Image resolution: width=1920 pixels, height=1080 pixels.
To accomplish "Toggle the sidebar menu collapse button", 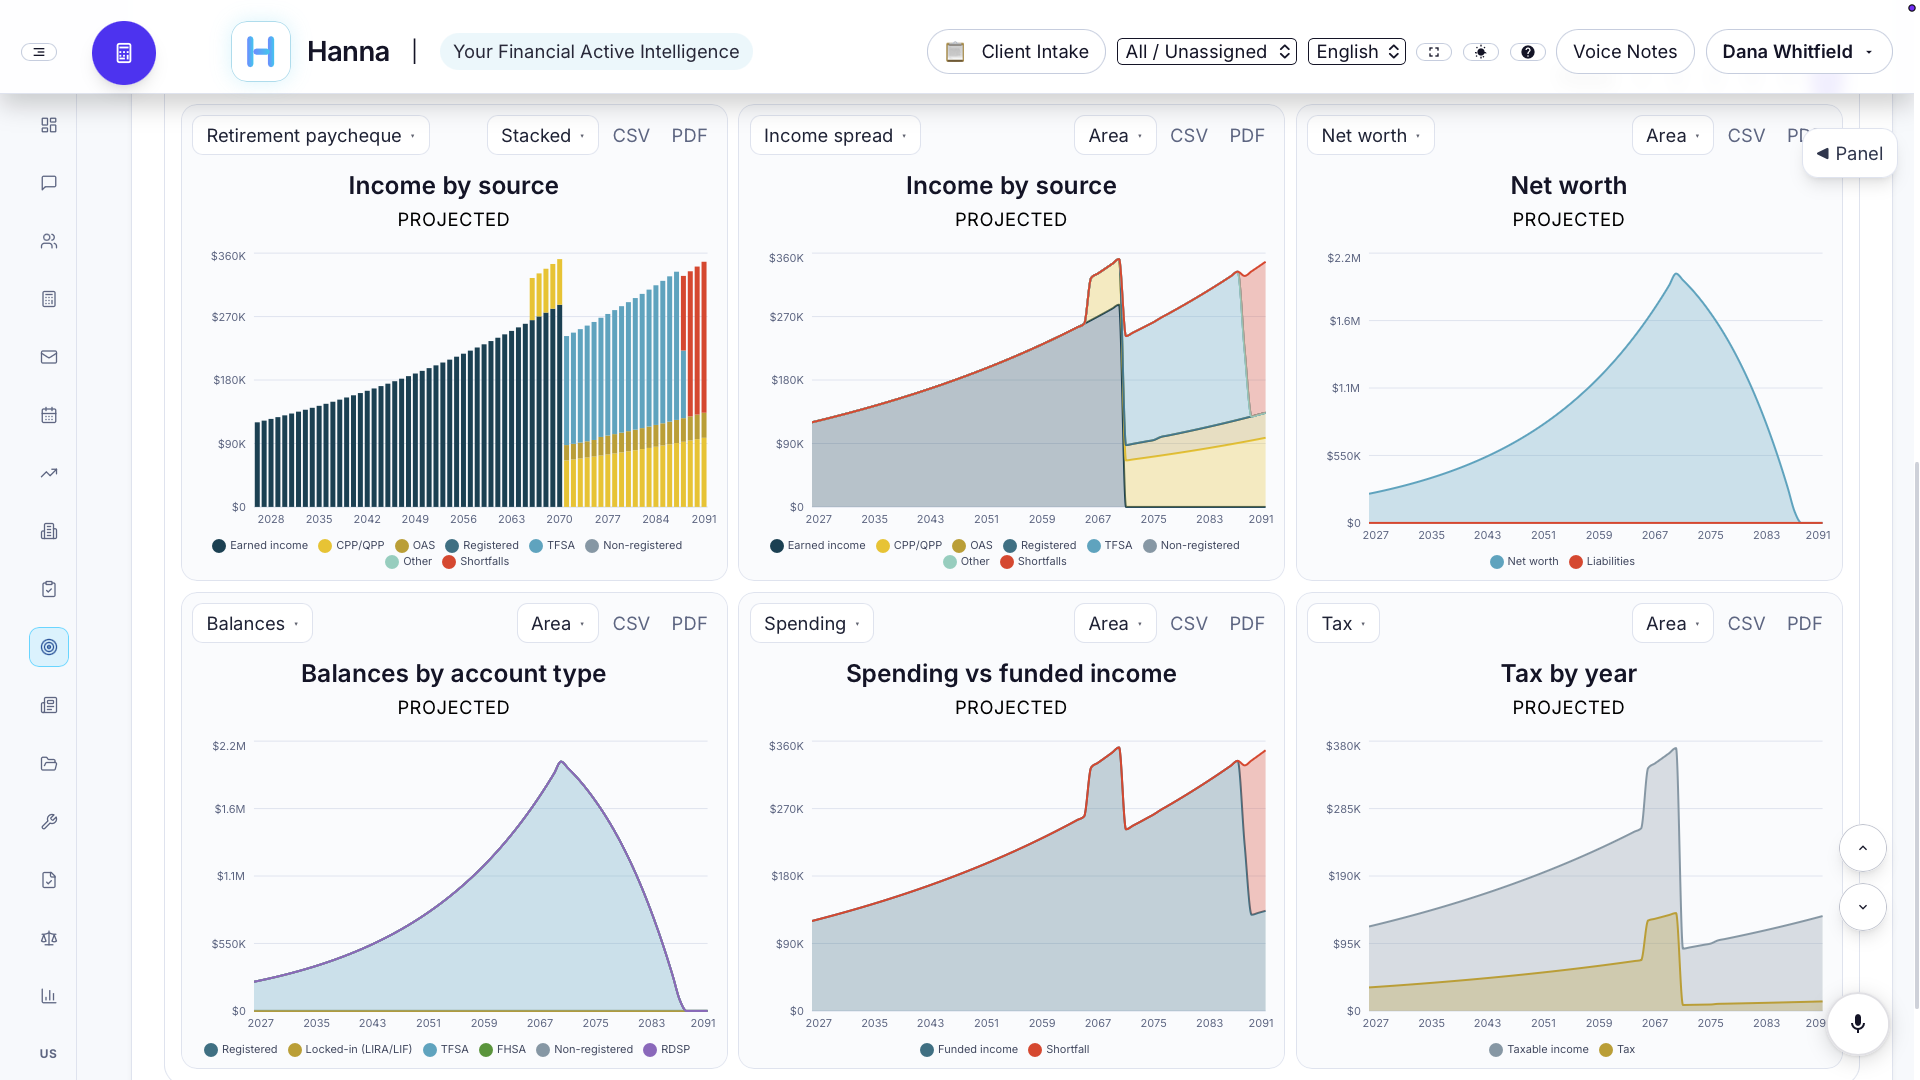I will click(39, 52).
